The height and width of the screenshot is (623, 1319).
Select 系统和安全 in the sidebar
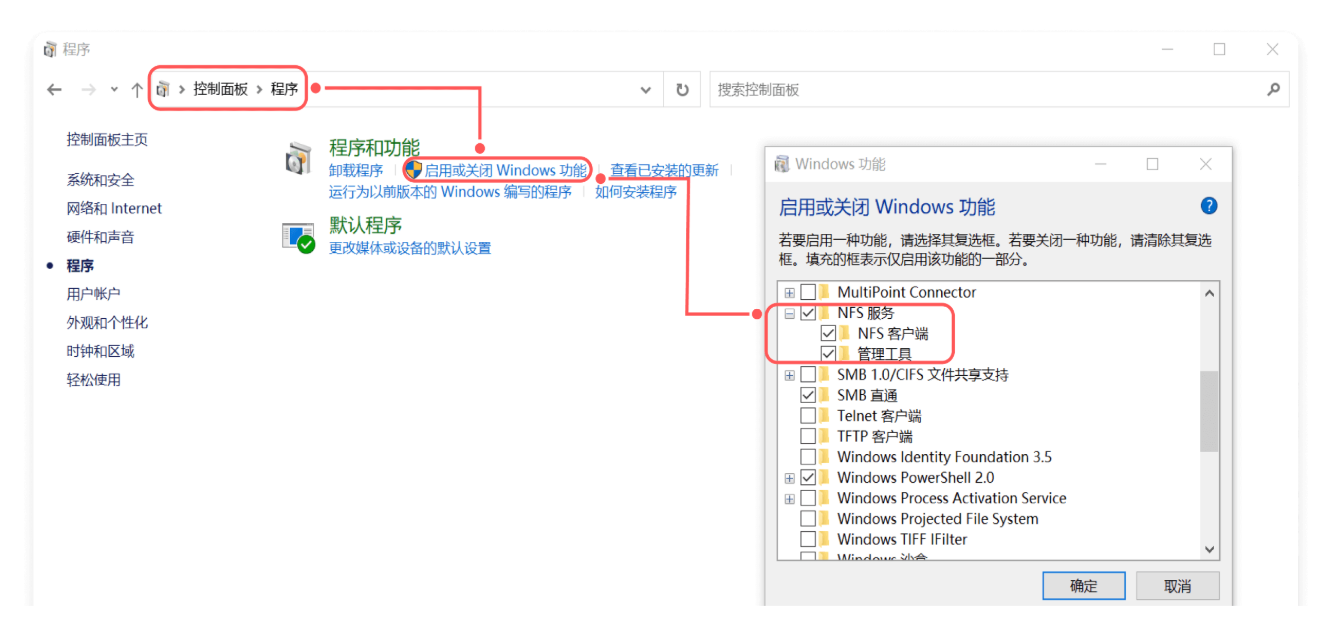[100, 180]
